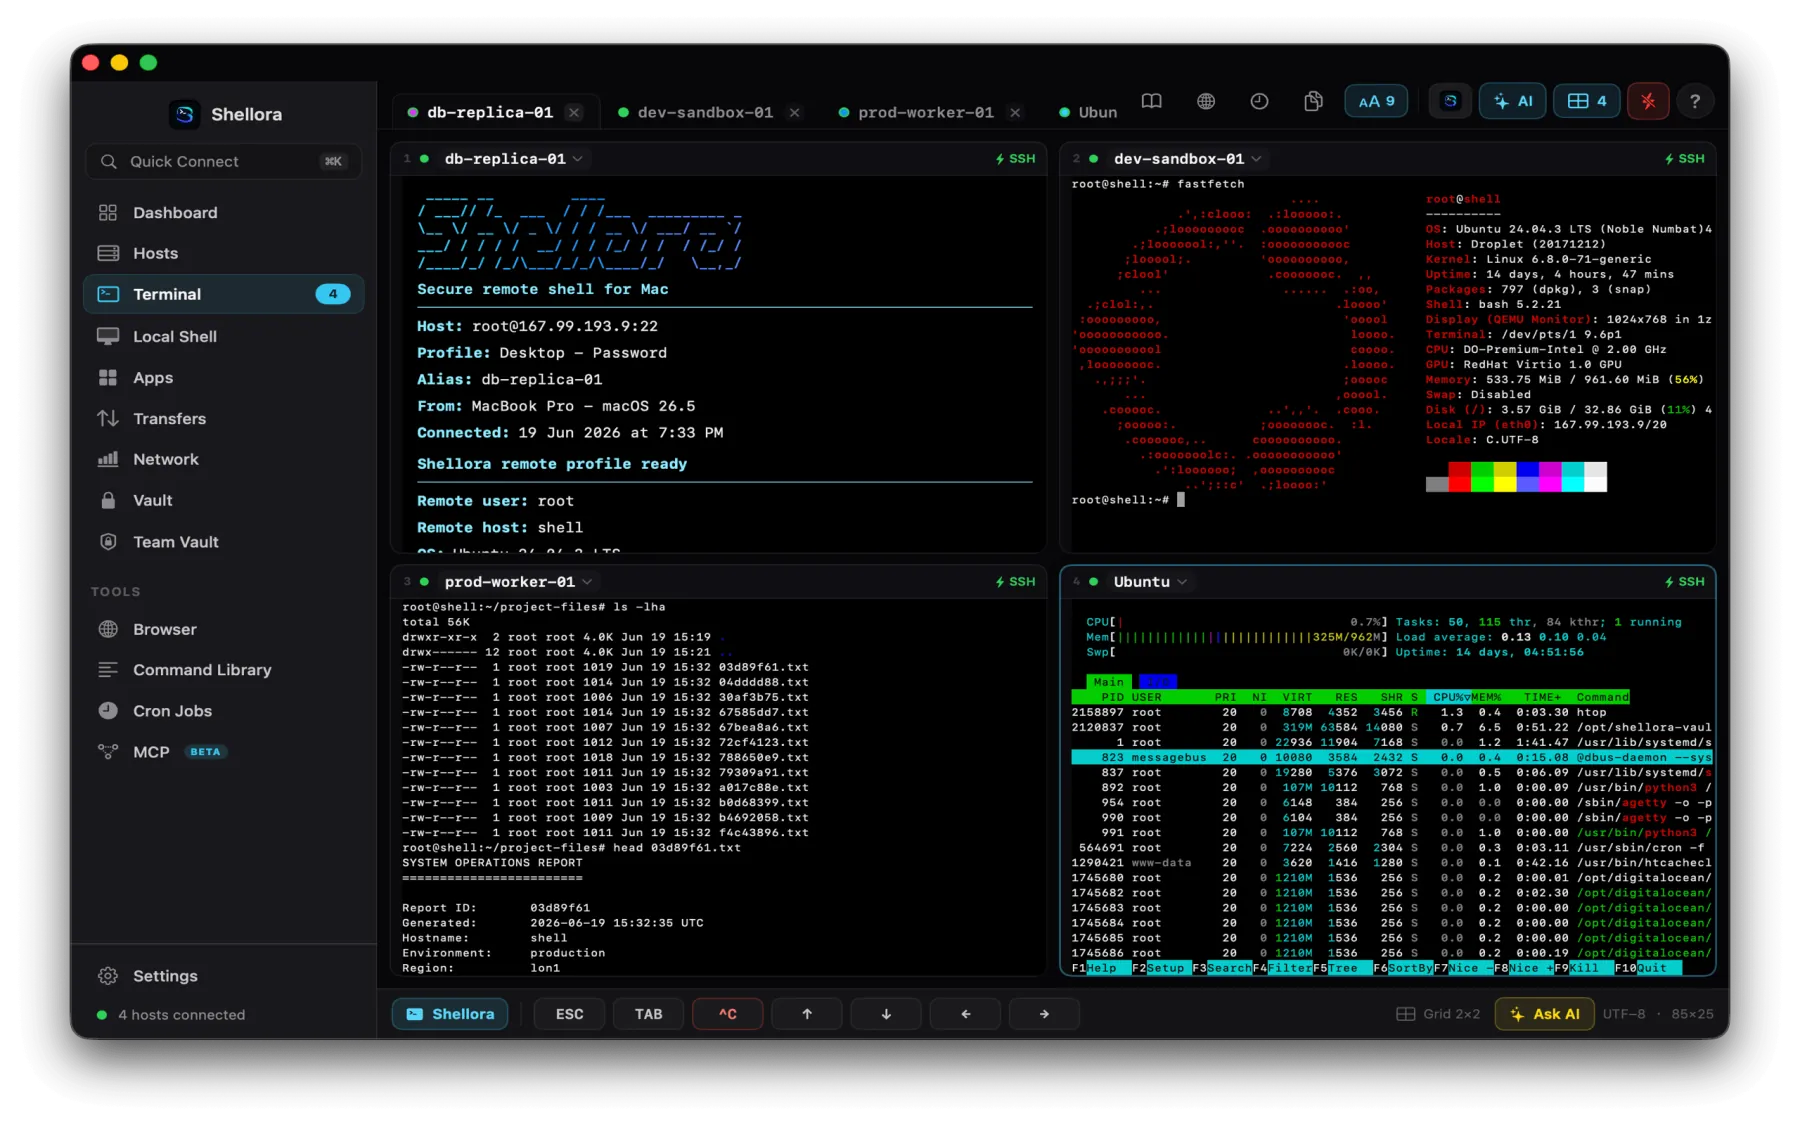
Task: Close the prod-worker-01 tab
Action: 1015,112
